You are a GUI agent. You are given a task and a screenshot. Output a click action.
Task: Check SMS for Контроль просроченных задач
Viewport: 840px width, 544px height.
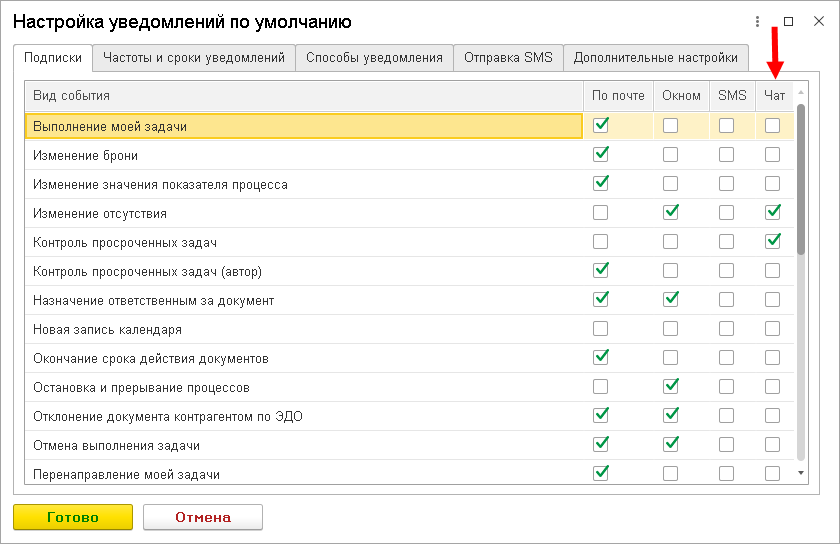[x=726, y=241]
